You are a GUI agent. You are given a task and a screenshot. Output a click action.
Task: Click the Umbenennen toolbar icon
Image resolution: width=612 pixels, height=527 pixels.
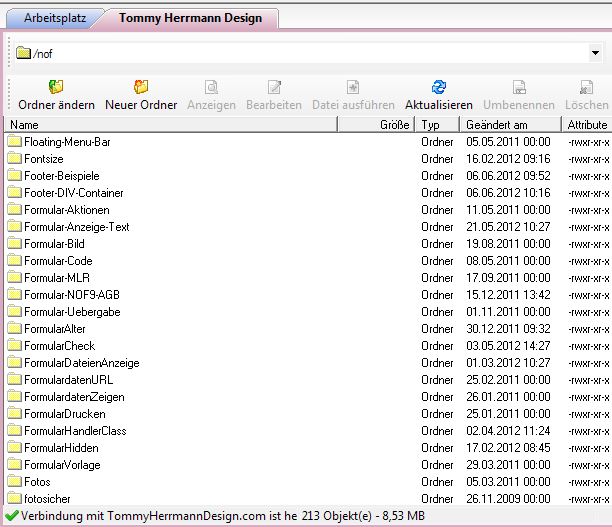[x=518, y=88]
